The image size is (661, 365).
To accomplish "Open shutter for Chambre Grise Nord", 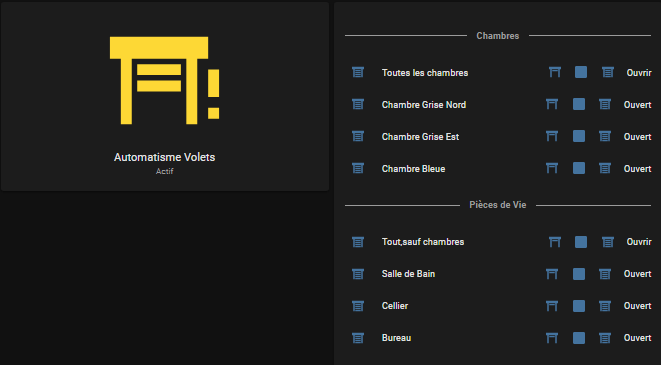I will tap(552, 104).
